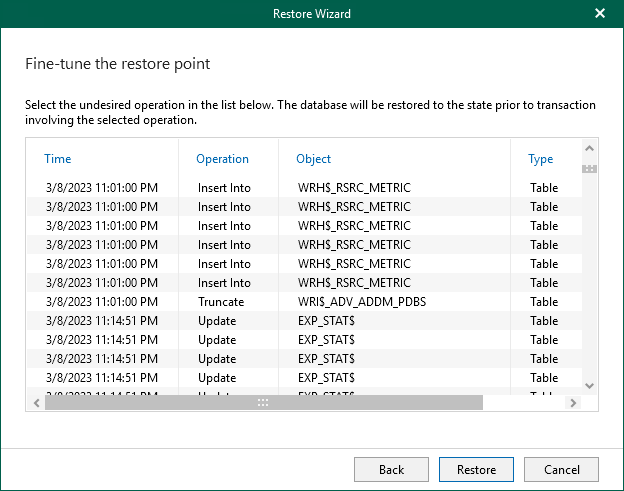Click the vertical scrollbar thumb
The width and height of the screenshot is (624, 491).
589,168
